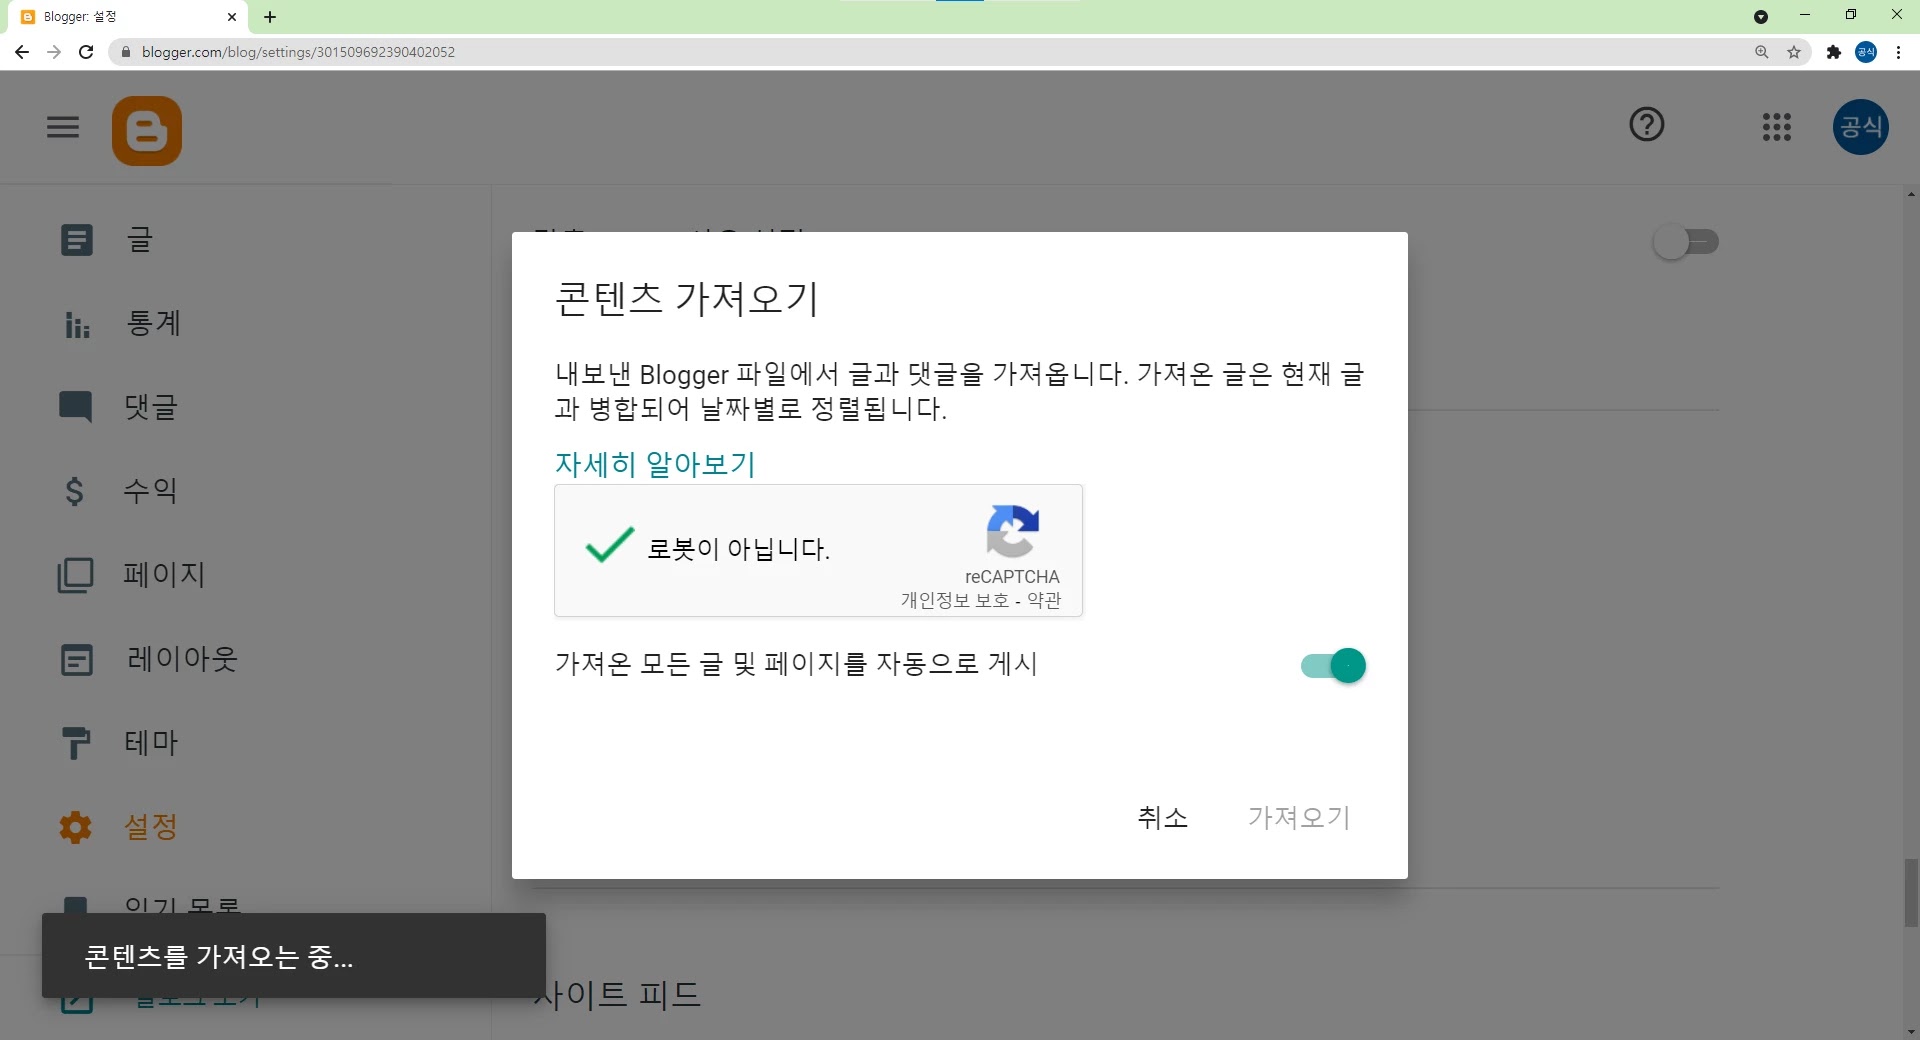Toggle the switch behind the dialog
The image size is (1920, 1040).
pos(1686,242)
